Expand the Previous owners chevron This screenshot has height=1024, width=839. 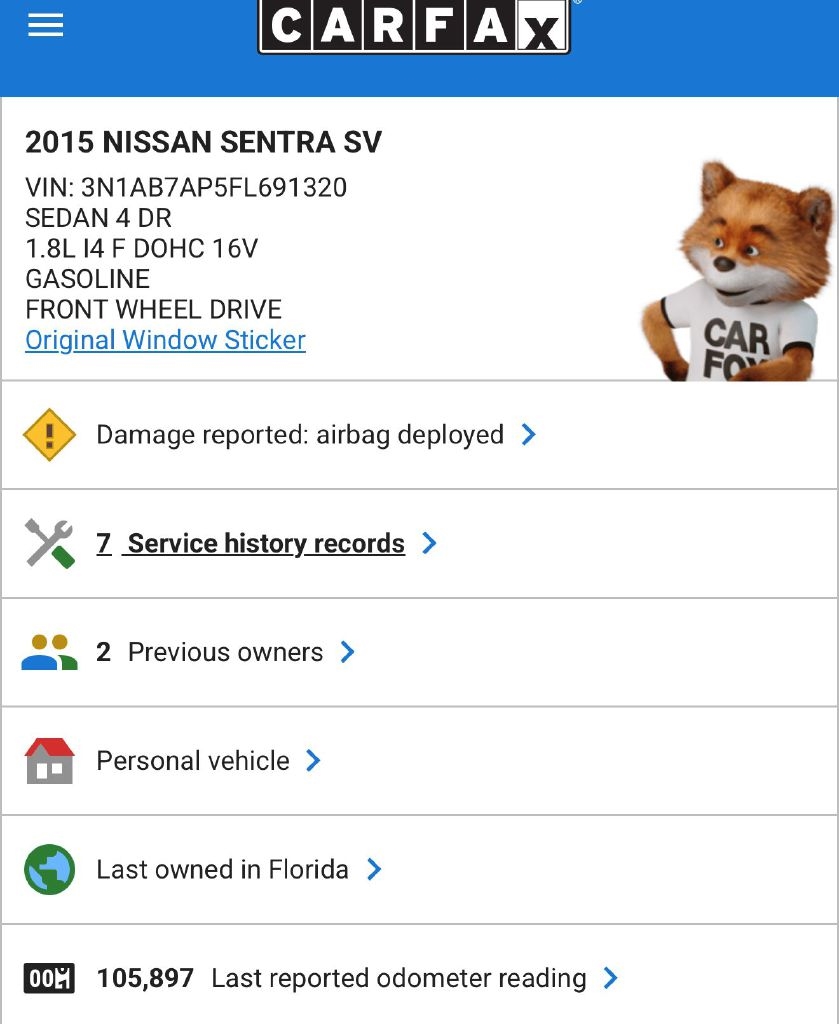click(x=348, y=653)
